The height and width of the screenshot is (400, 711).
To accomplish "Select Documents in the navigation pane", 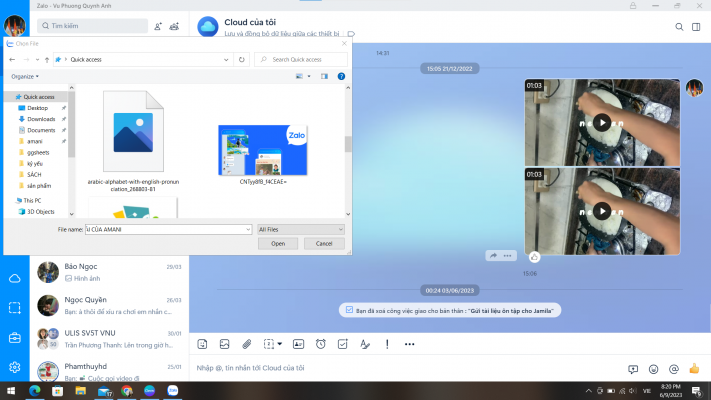I will coord(41,130).
